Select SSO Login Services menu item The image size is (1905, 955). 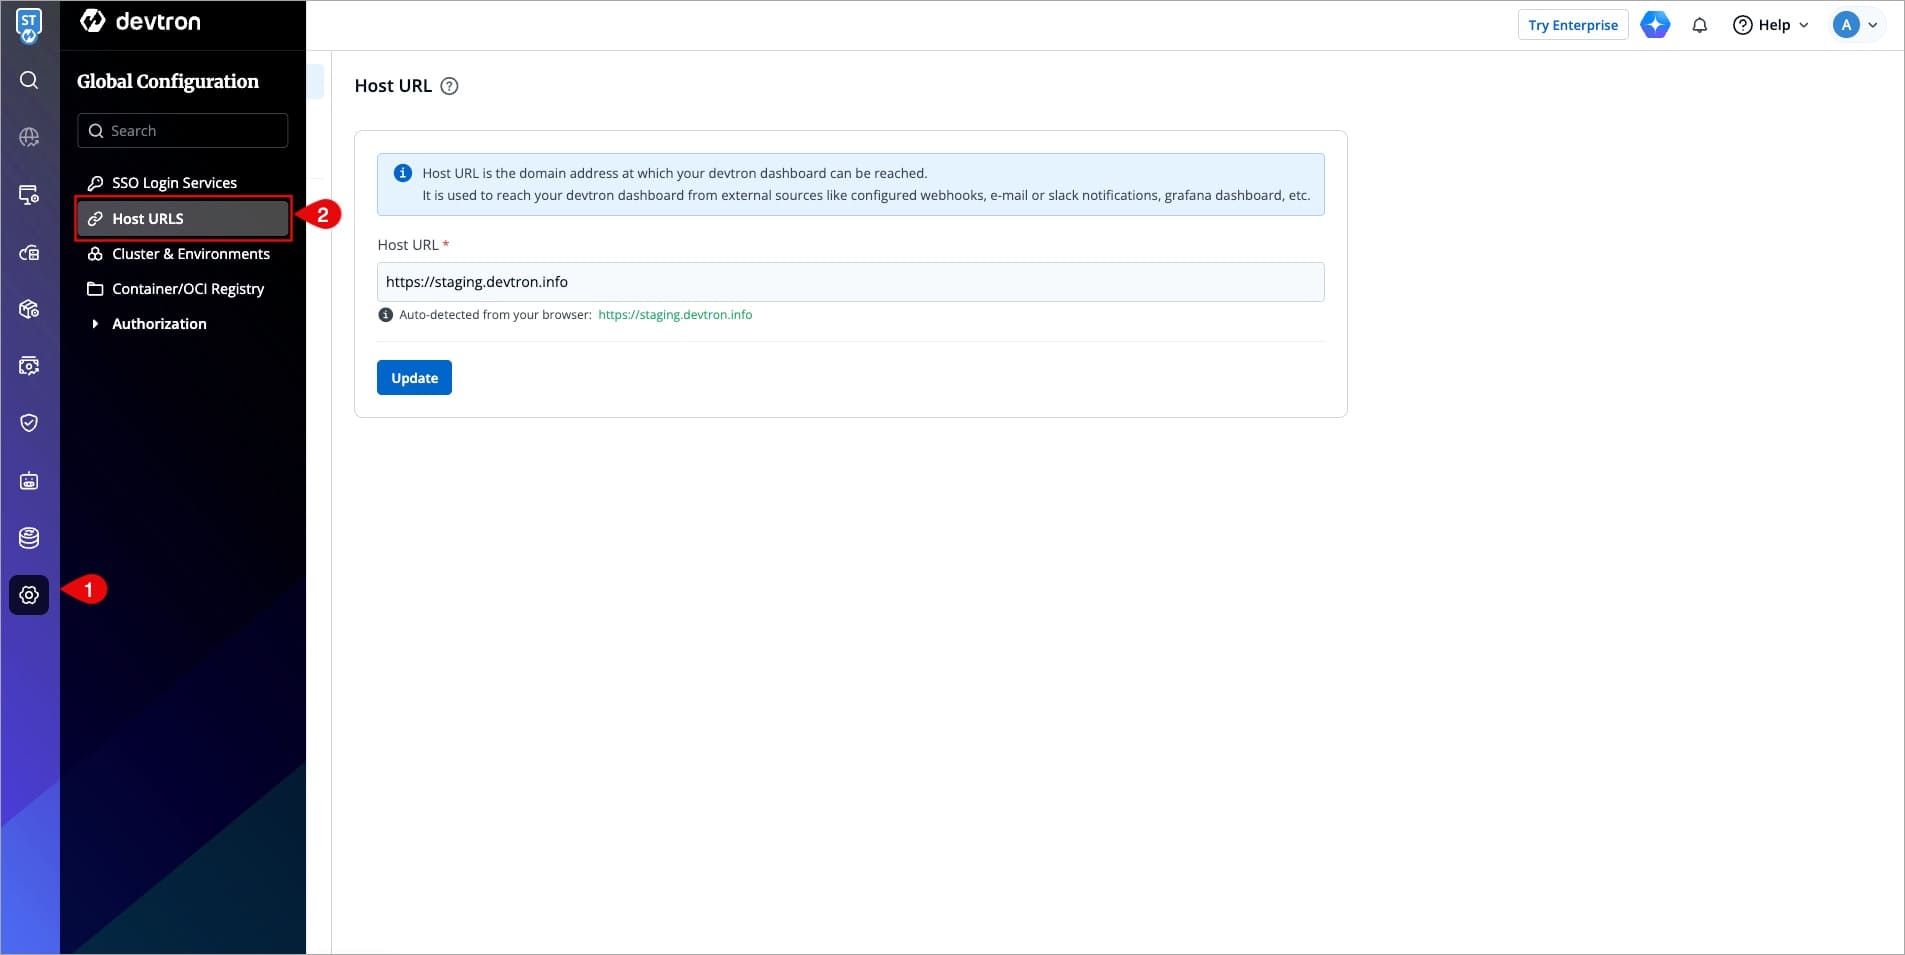(174, 183)
